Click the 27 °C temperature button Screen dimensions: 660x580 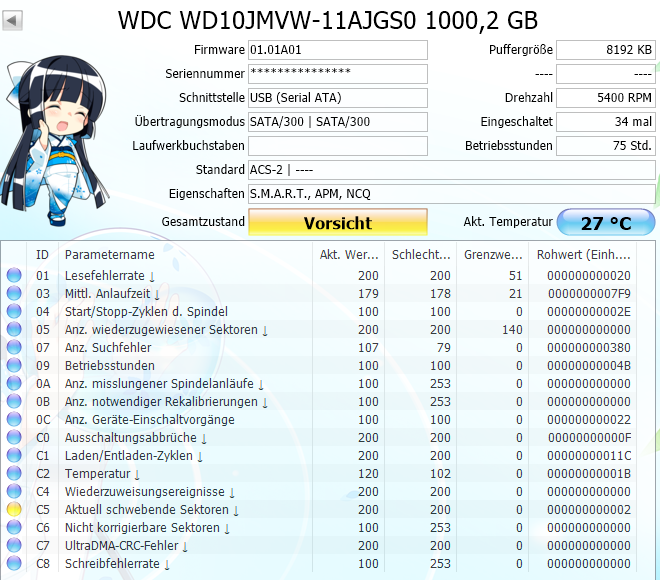point(606,222)
